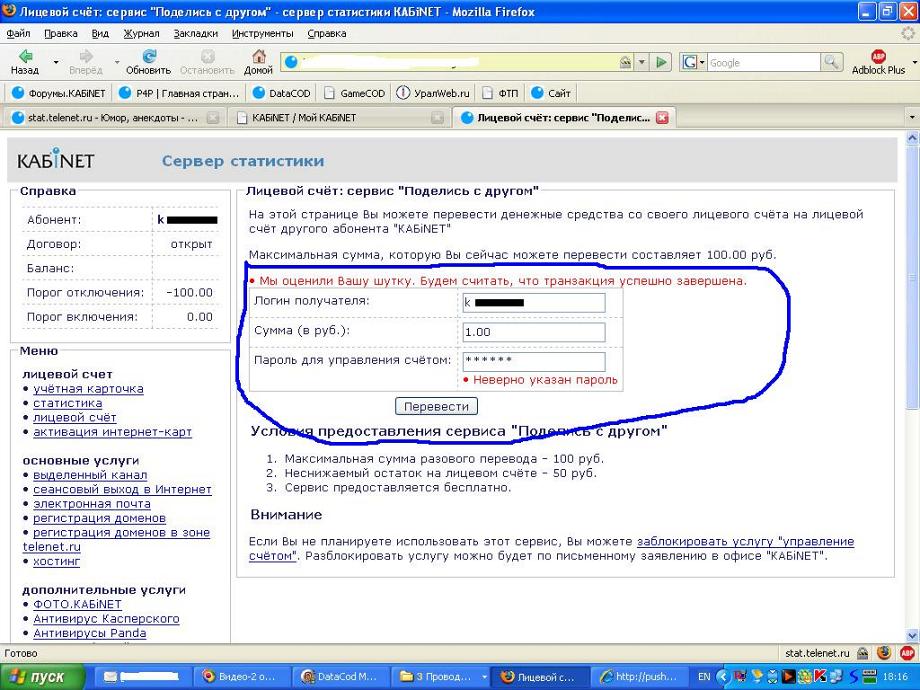Click the Google search box

tap(763, 62)
